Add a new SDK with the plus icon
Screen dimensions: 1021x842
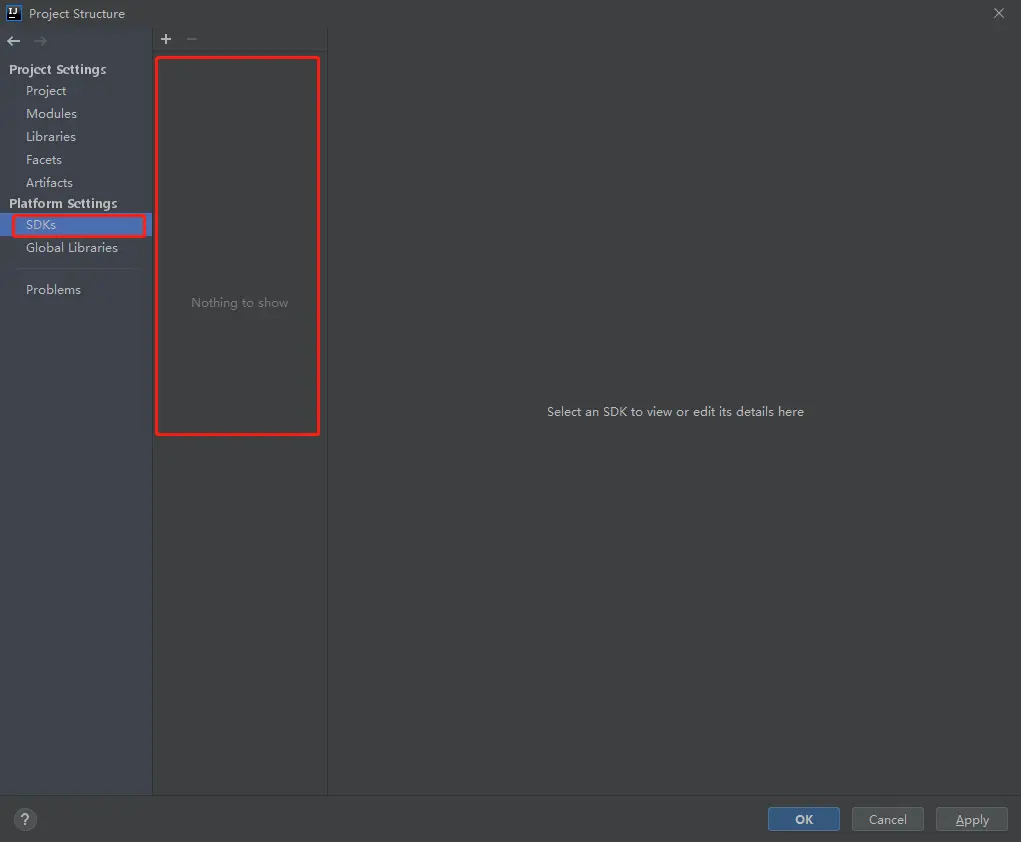tap(166, 39)
